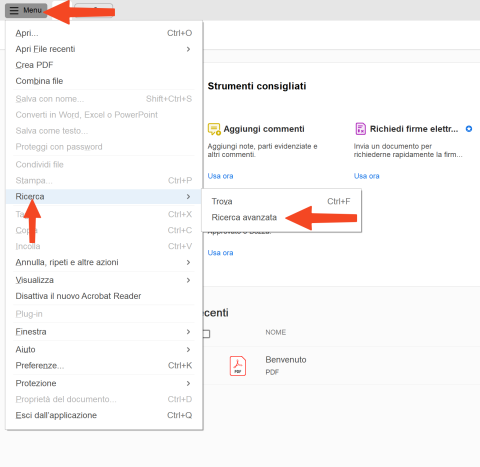Expand the Visualizza submenu chevron
The image size is (480, 467).
click(x=188, y=280)
